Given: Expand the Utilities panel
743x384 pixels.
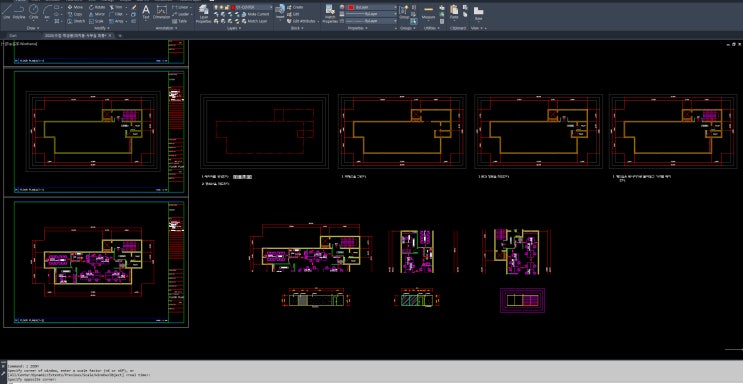Looking at the screenshot, I should 431,28.
